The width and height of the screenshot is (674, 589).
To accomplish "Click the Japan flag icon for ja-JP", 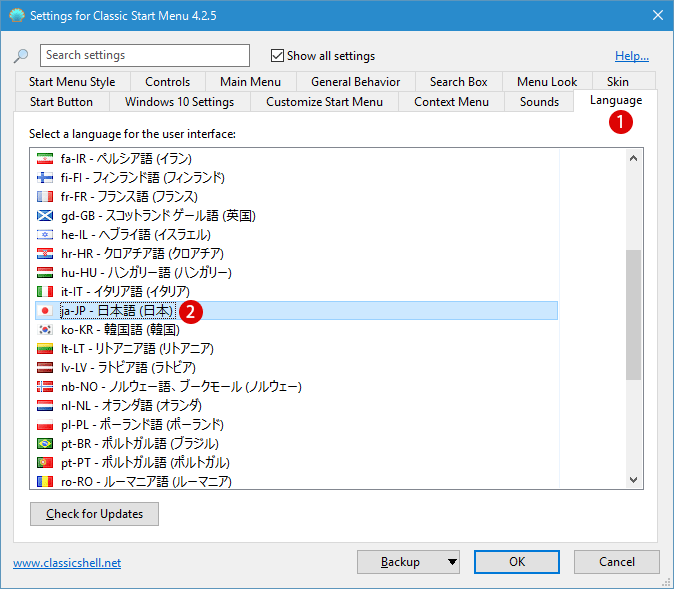I will [x=45, y=310].
